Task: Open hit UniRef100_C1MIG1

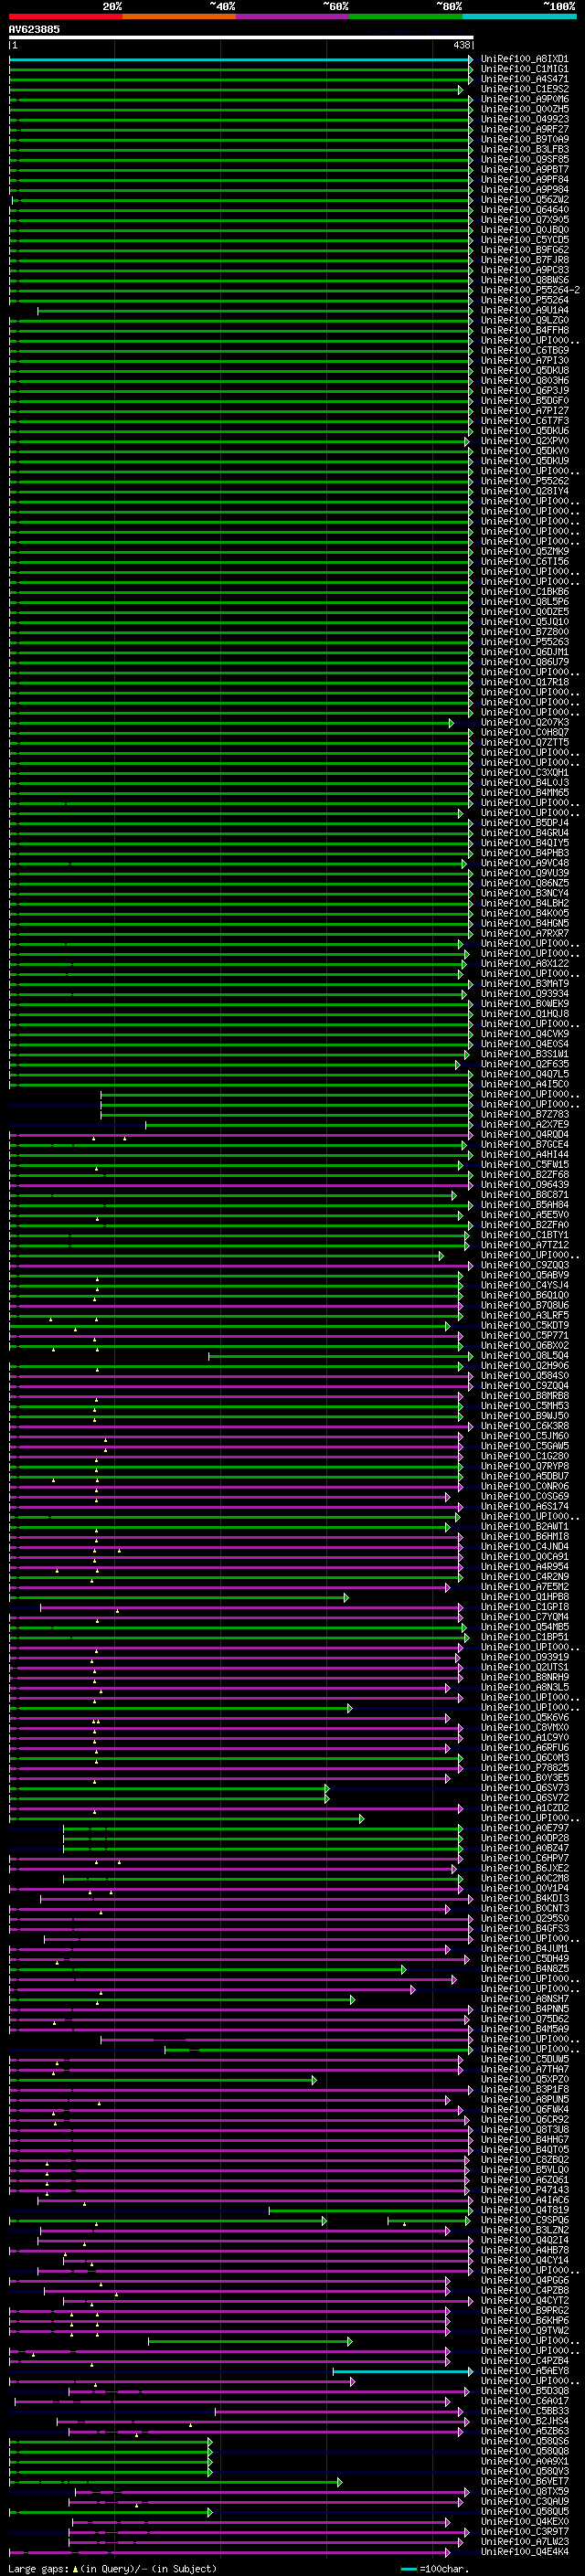Action: (x=525, y=70)
